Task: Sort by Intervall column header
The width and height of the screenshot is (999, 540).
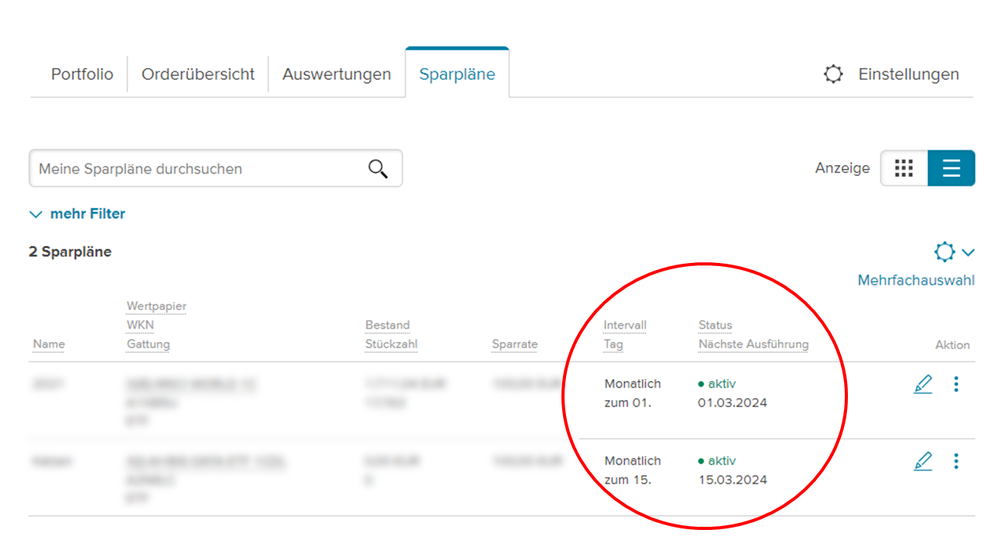Action: click(x=625, y=325)
